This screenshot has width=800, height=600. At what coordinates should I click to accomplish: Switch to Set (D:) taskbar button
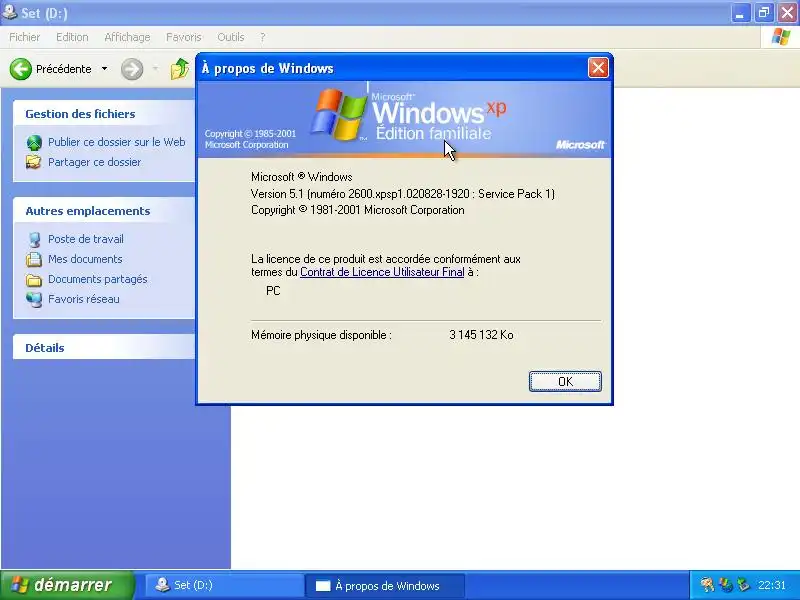tap(224, 585)
